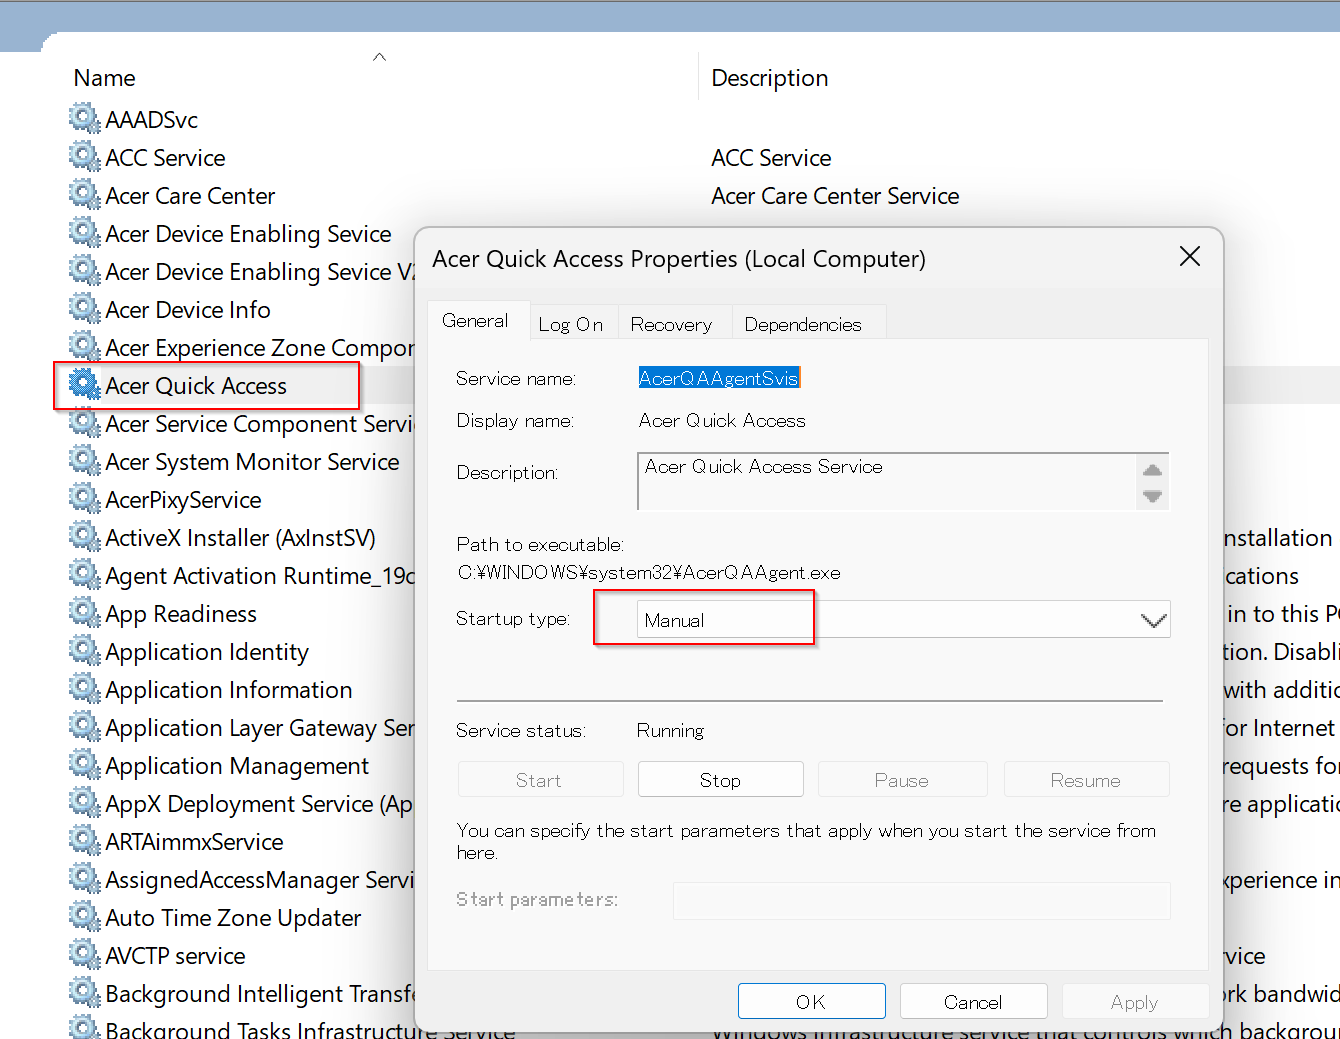Select App Readiness in the services list
The image size is (1340, 1039).
click(181, 614)
